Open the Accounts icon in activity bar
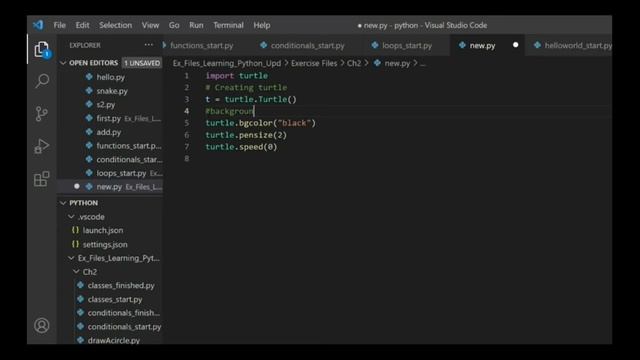 point(42,325)
